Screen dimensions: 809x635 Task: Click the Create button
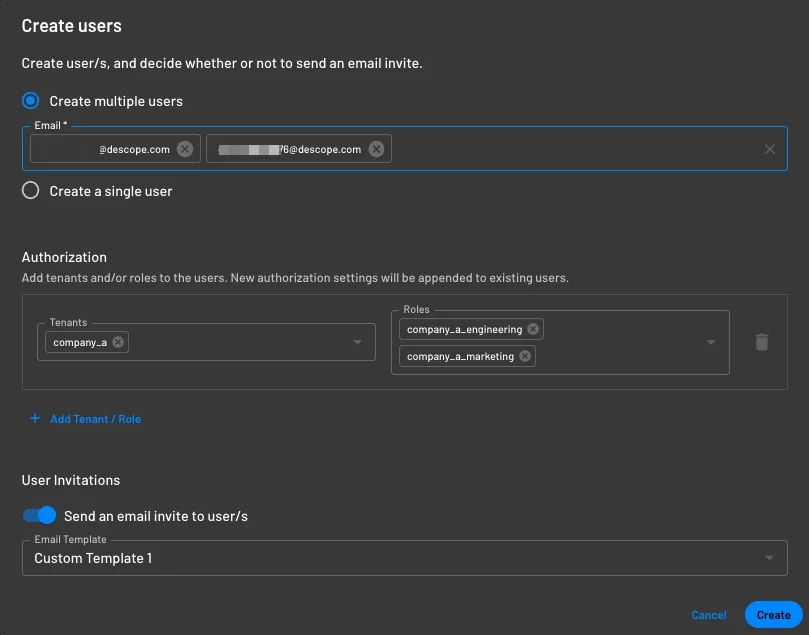click(773, 615)
